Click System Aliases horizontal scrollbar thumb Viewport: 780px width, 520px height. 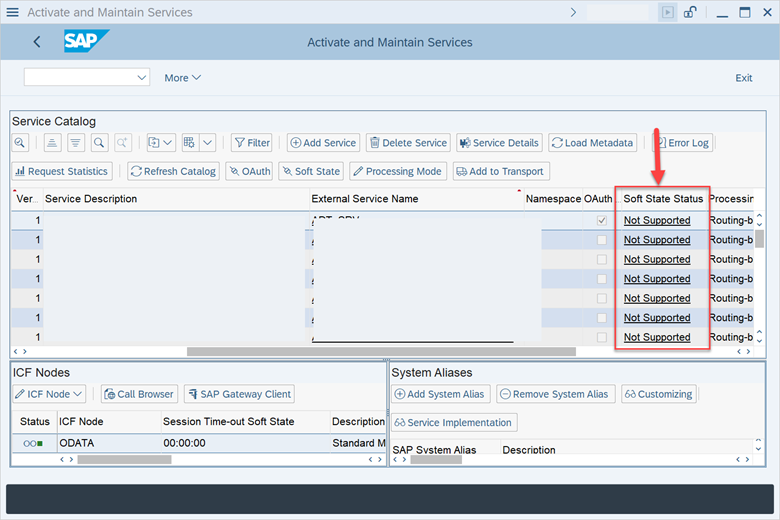pos(436,459)
